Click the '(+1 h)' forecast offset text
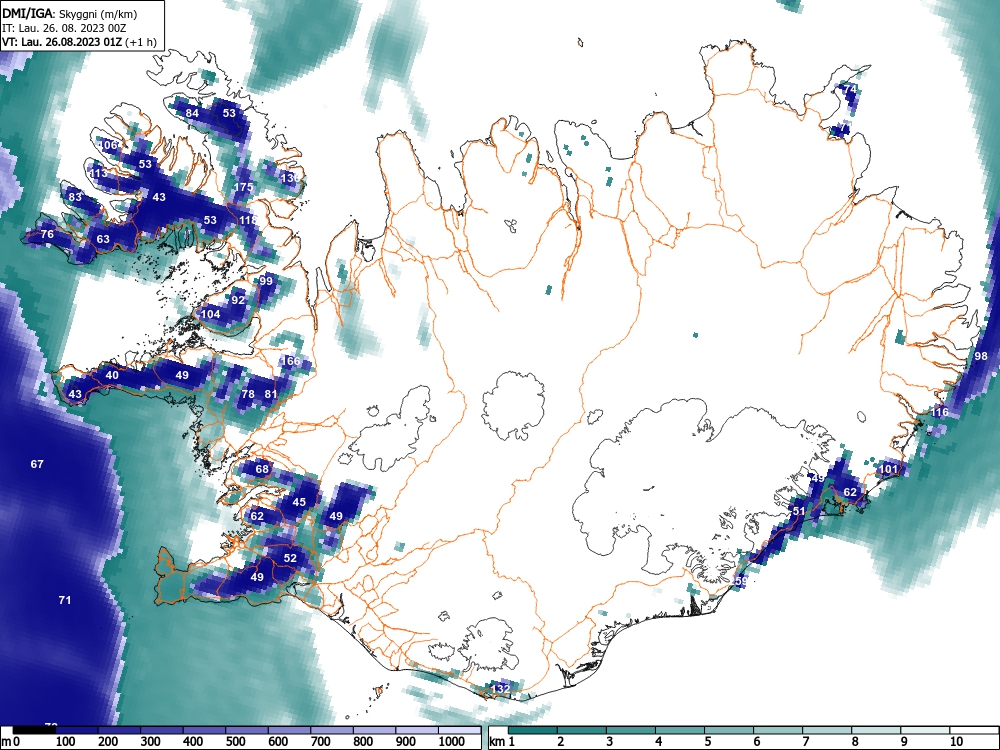 [141, 43]
